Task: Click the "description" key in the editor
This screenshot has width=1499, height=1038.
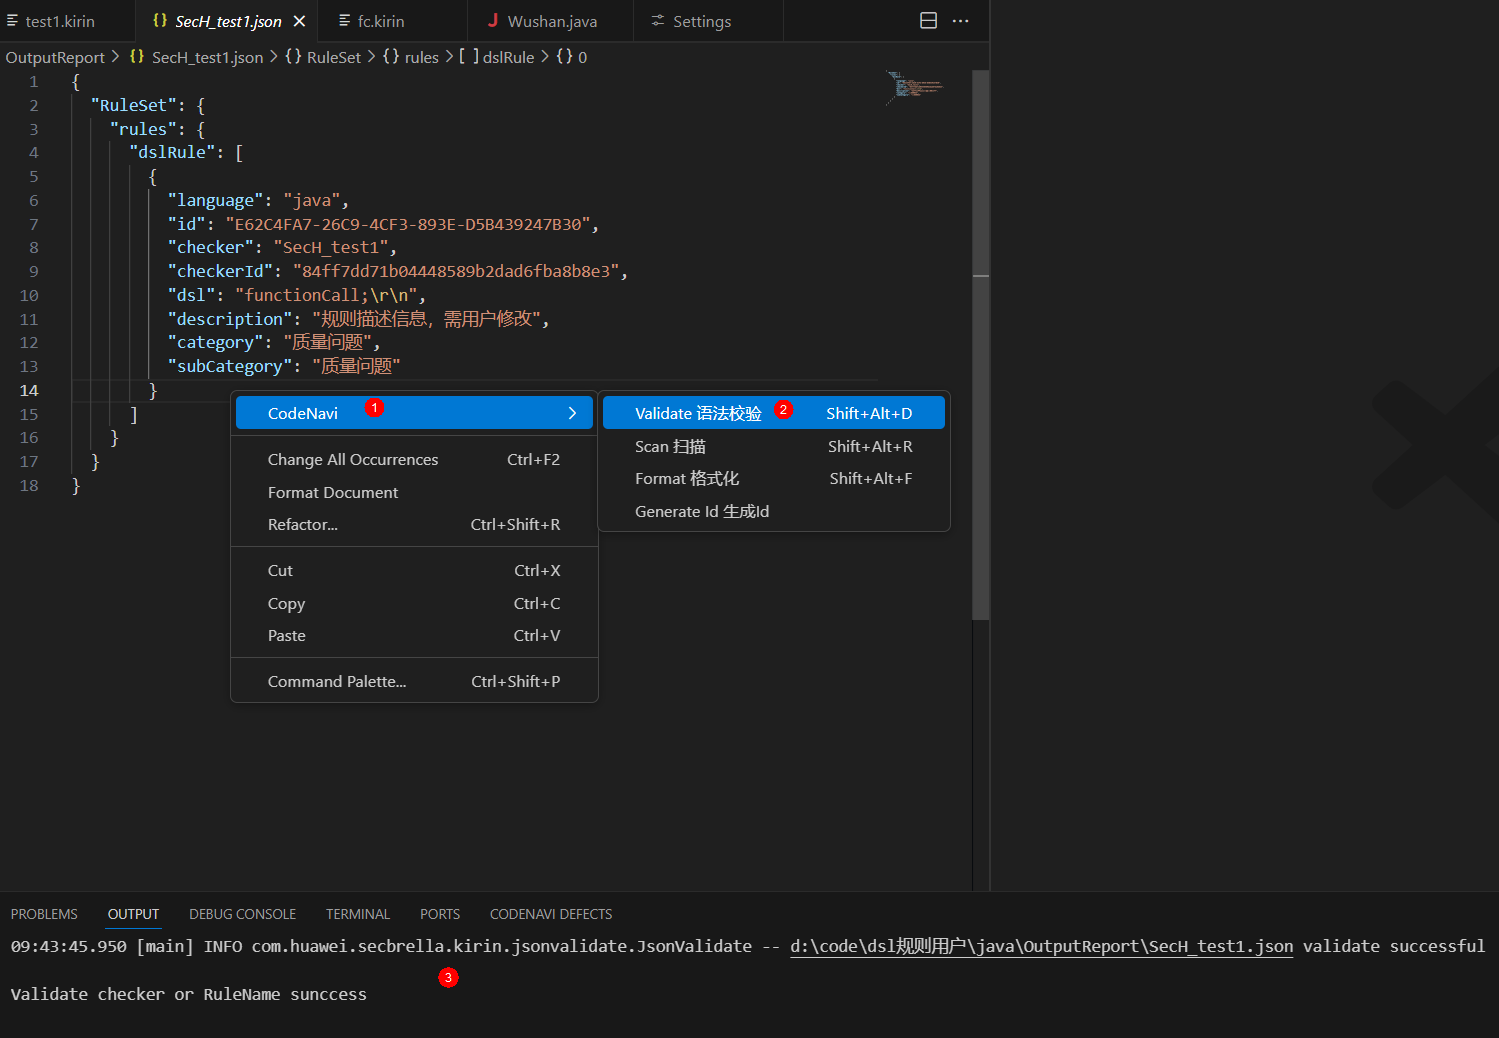Action: [230, 319]
